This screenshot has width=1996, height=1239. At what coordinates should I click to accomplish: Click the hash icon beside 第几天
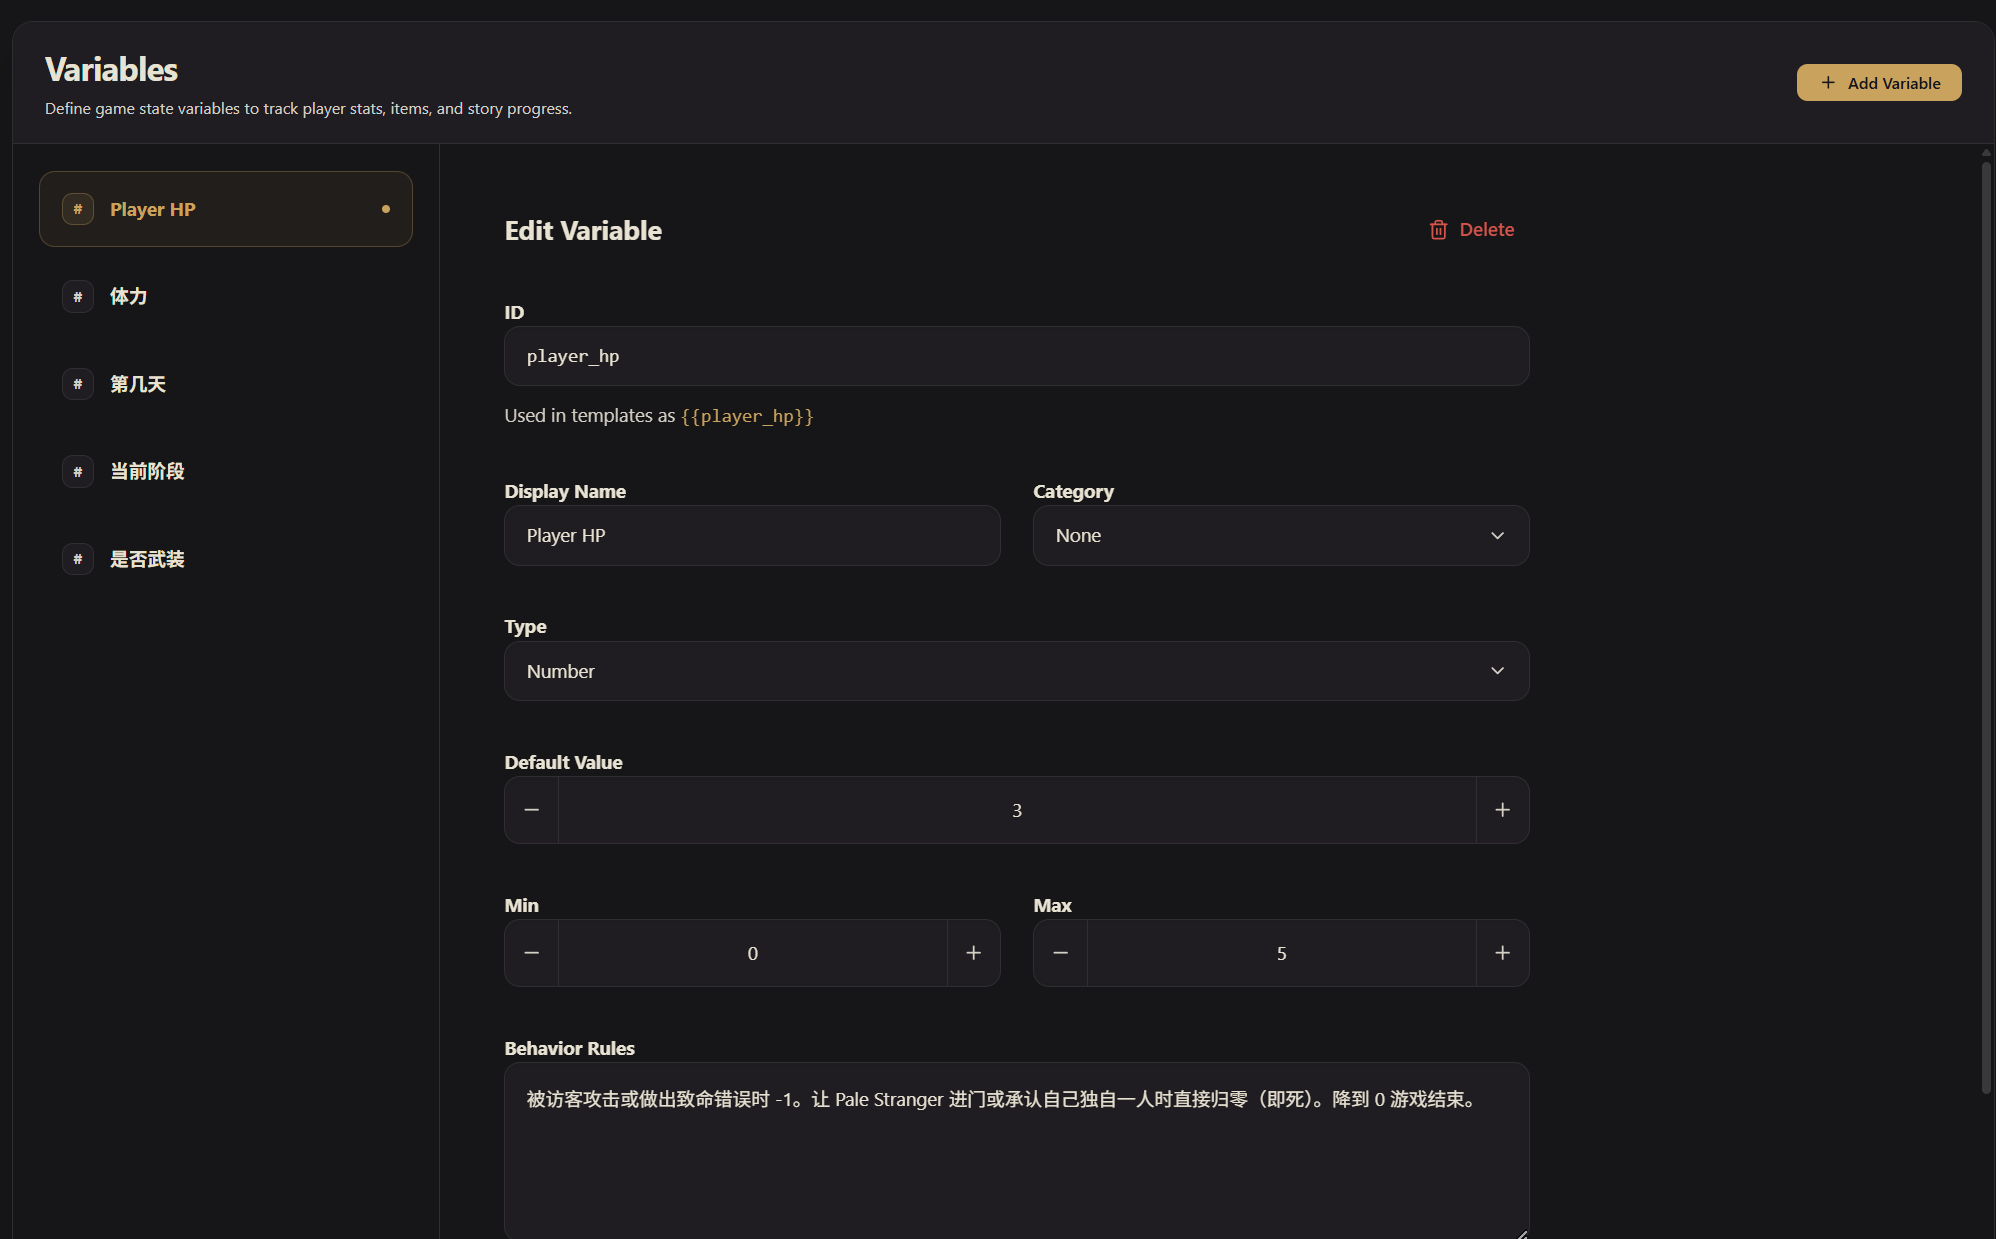pyautogui.click(x=78, y=384)
